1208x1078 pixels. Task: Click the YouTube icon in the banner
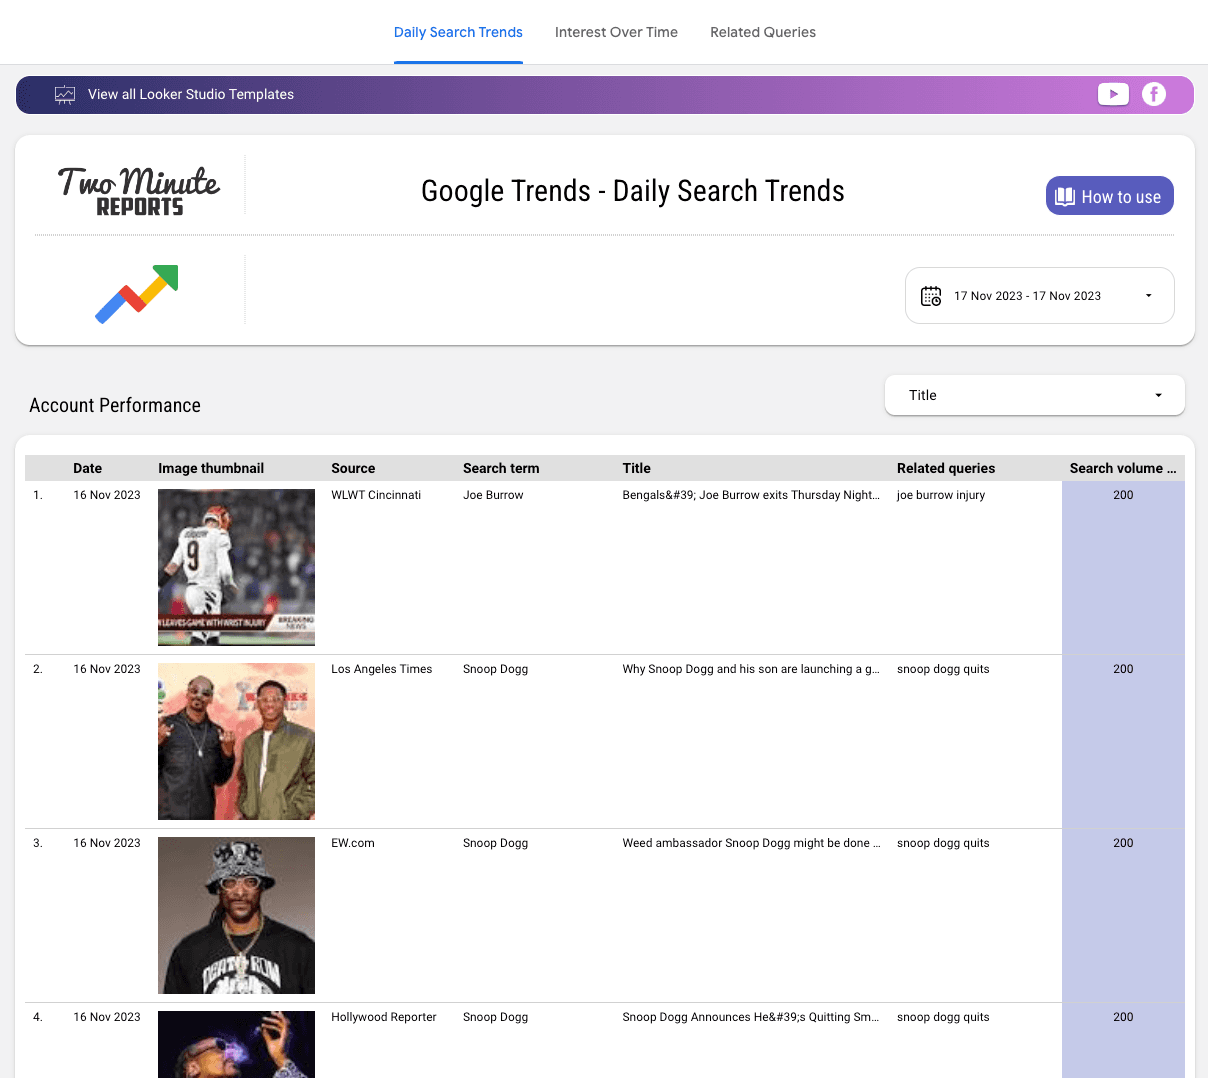(1113, 93)
